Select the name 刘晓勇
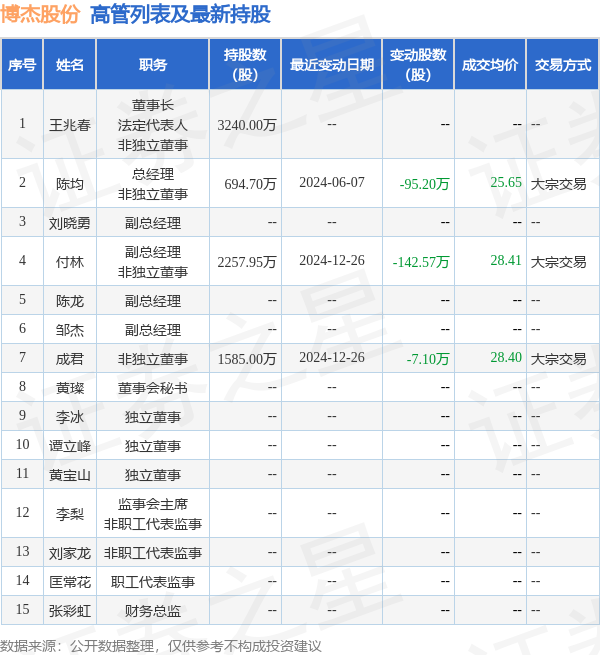This screenshot has width=600, height=655. (70, 223)
